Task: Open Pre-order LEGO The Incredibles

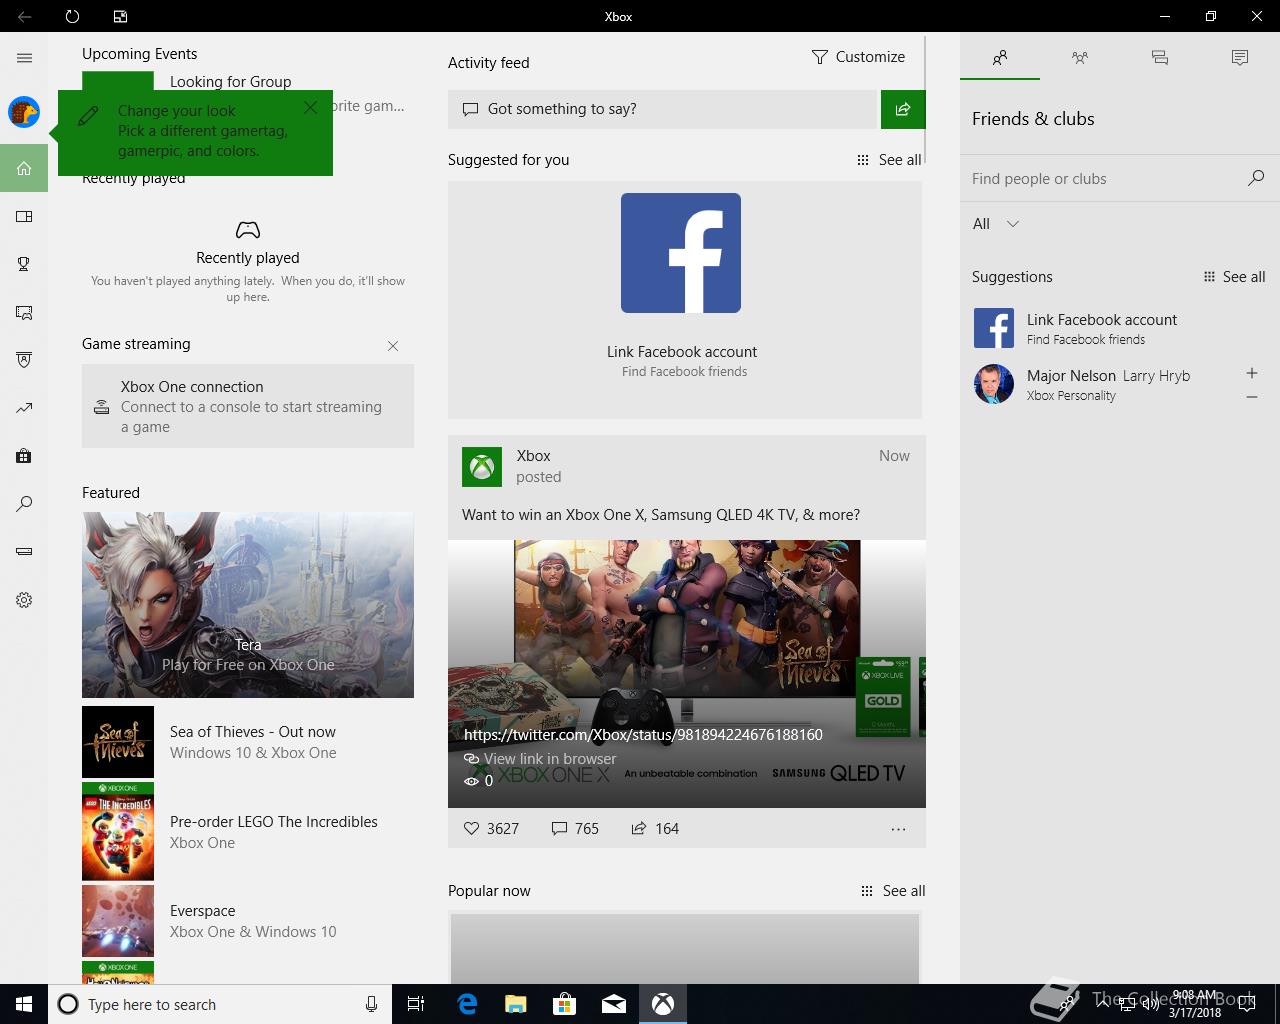Action: 248,832
